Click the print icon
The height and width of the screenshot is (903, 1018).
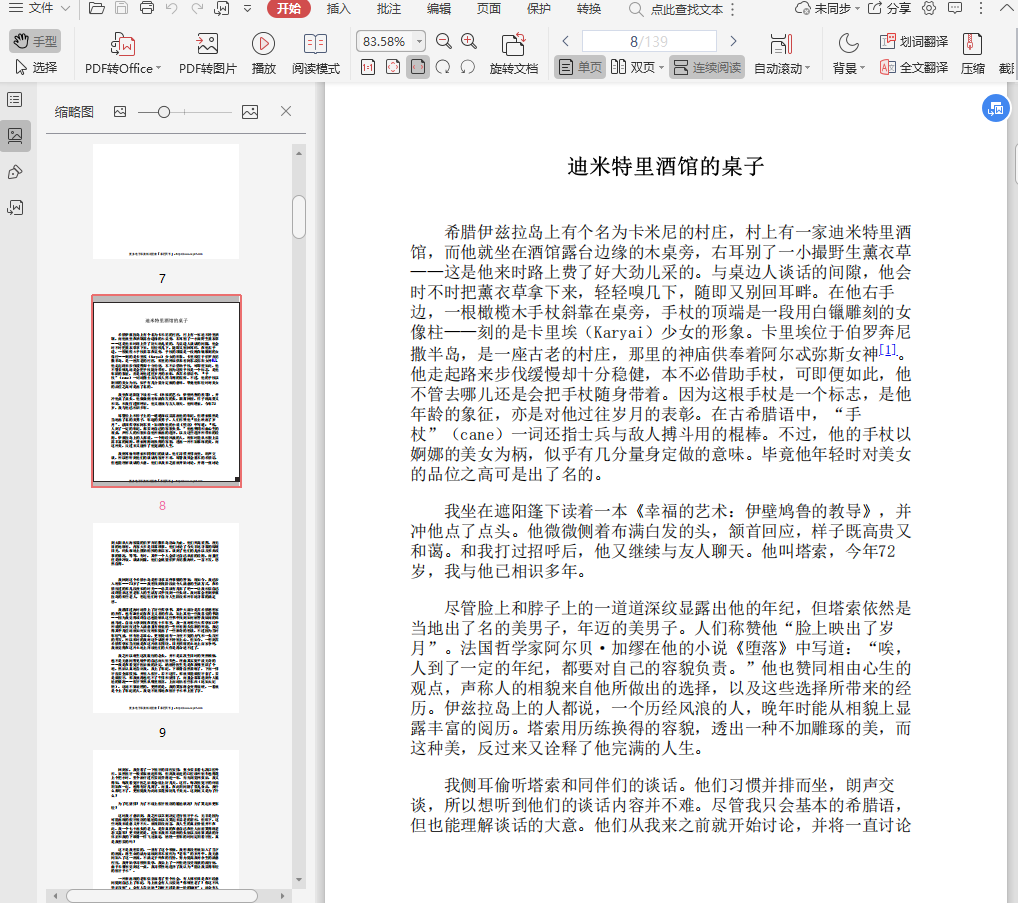[147, 8]
